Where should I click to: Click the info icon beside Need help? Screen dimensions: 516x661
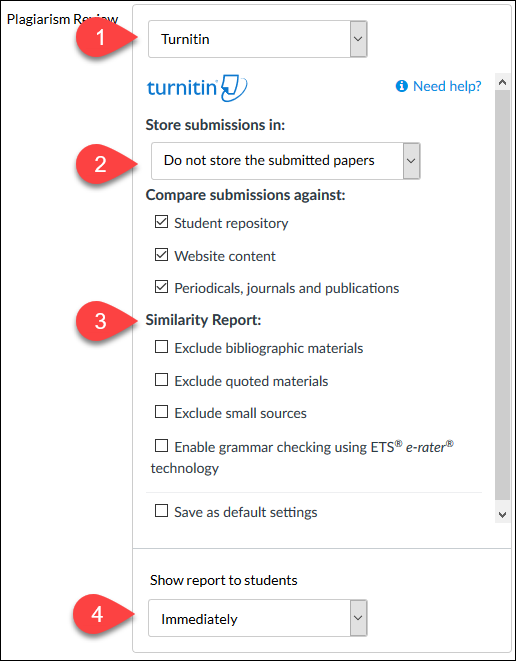(401, 86)
